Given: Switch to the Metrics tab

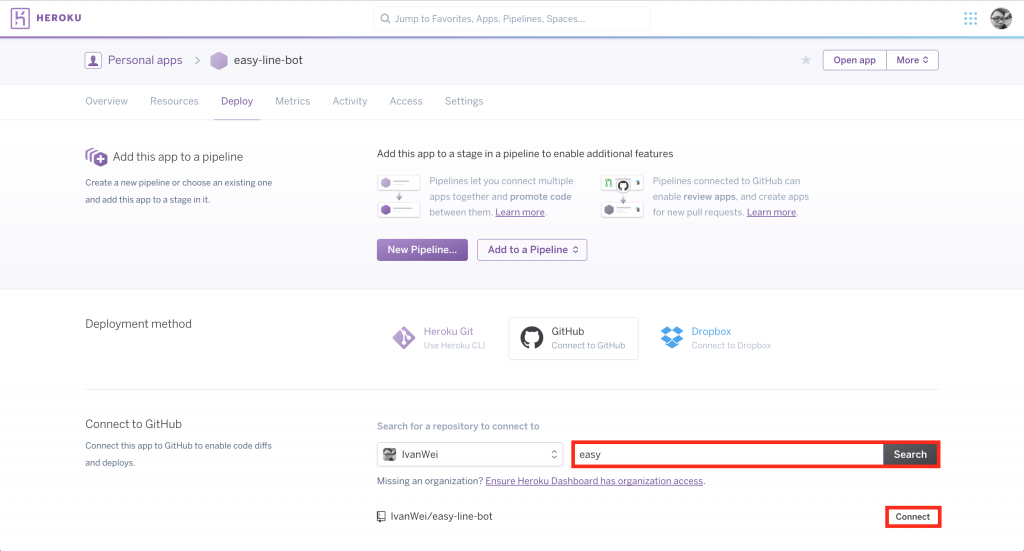Looking at the screenshot, I should tap(293, 101).
